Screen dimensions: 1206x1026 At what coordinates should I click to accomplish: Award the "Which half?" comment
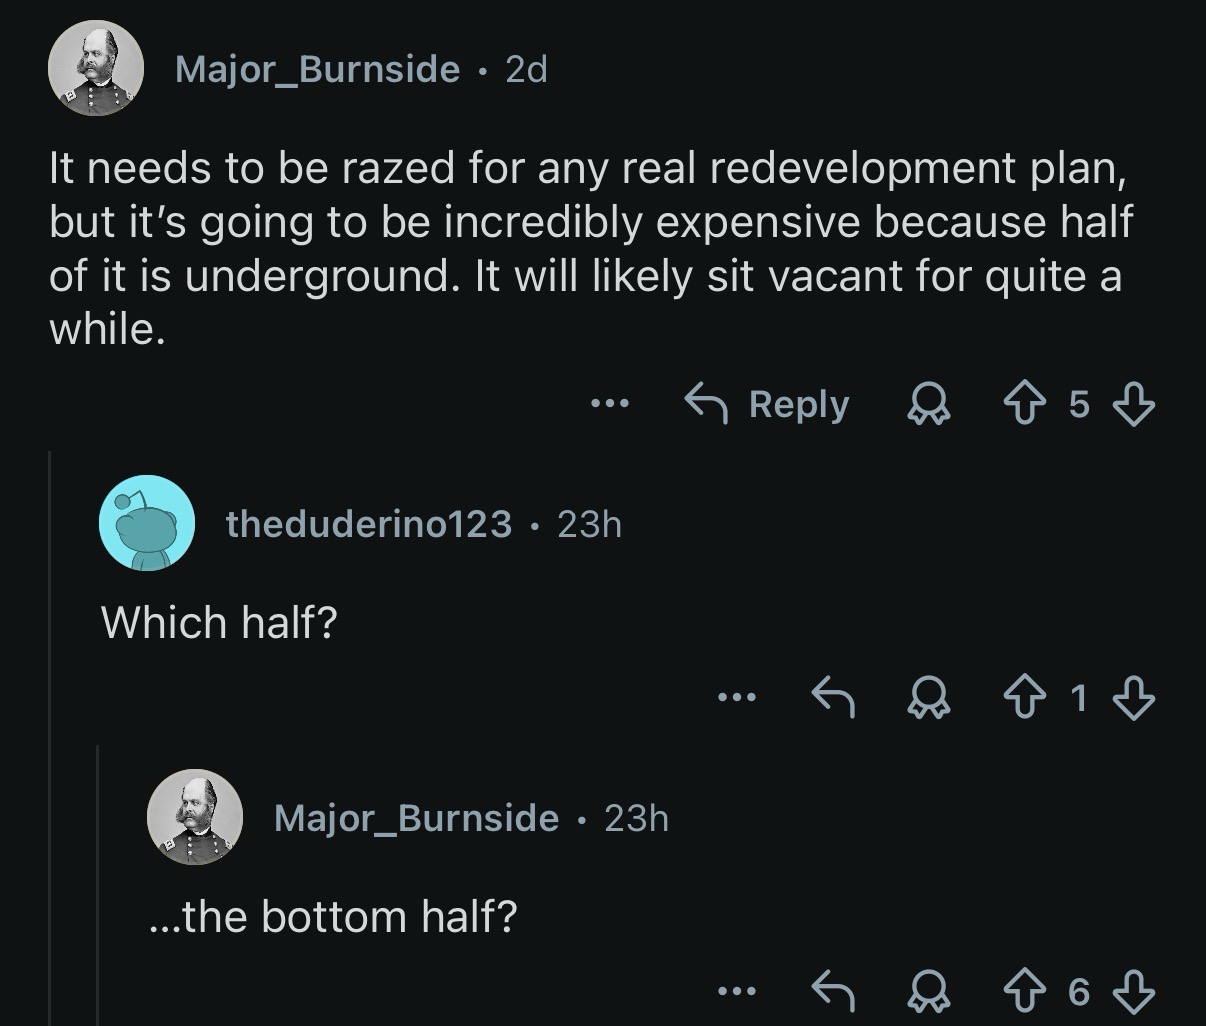coord(927,697)
